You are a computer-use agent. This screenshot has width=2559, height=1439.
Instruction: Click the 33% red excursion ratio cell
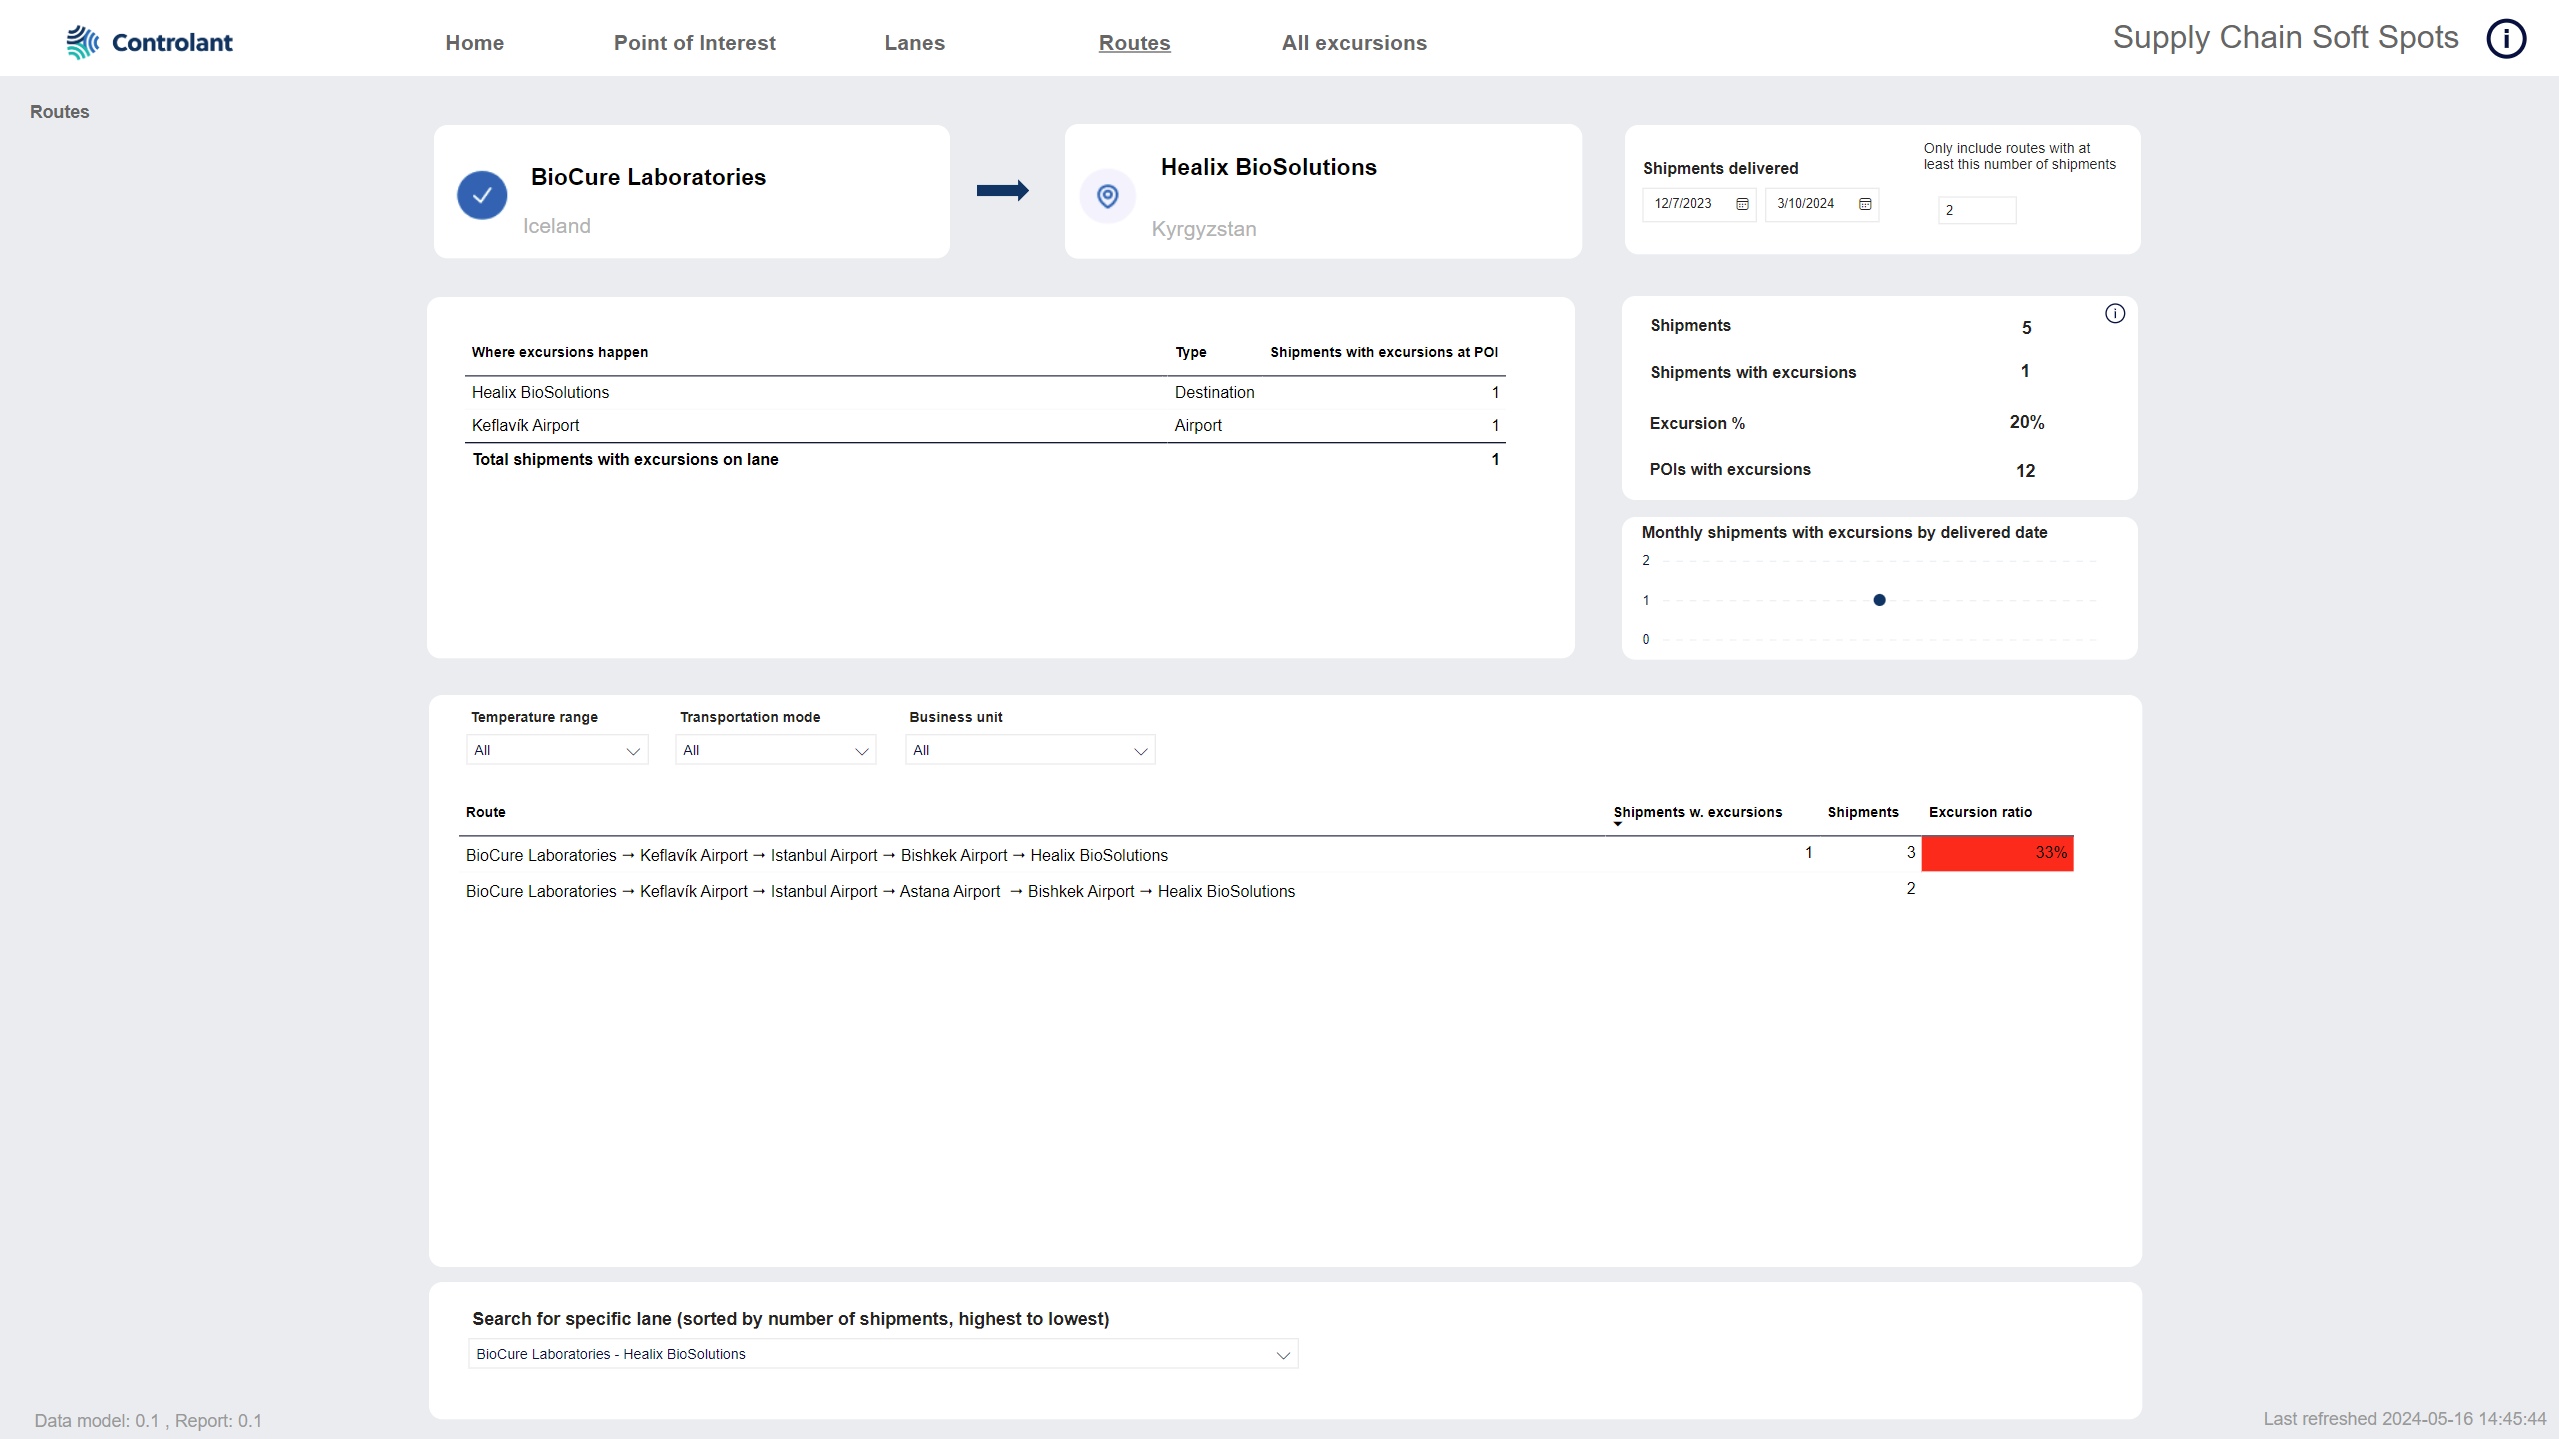click(1997, 853)
